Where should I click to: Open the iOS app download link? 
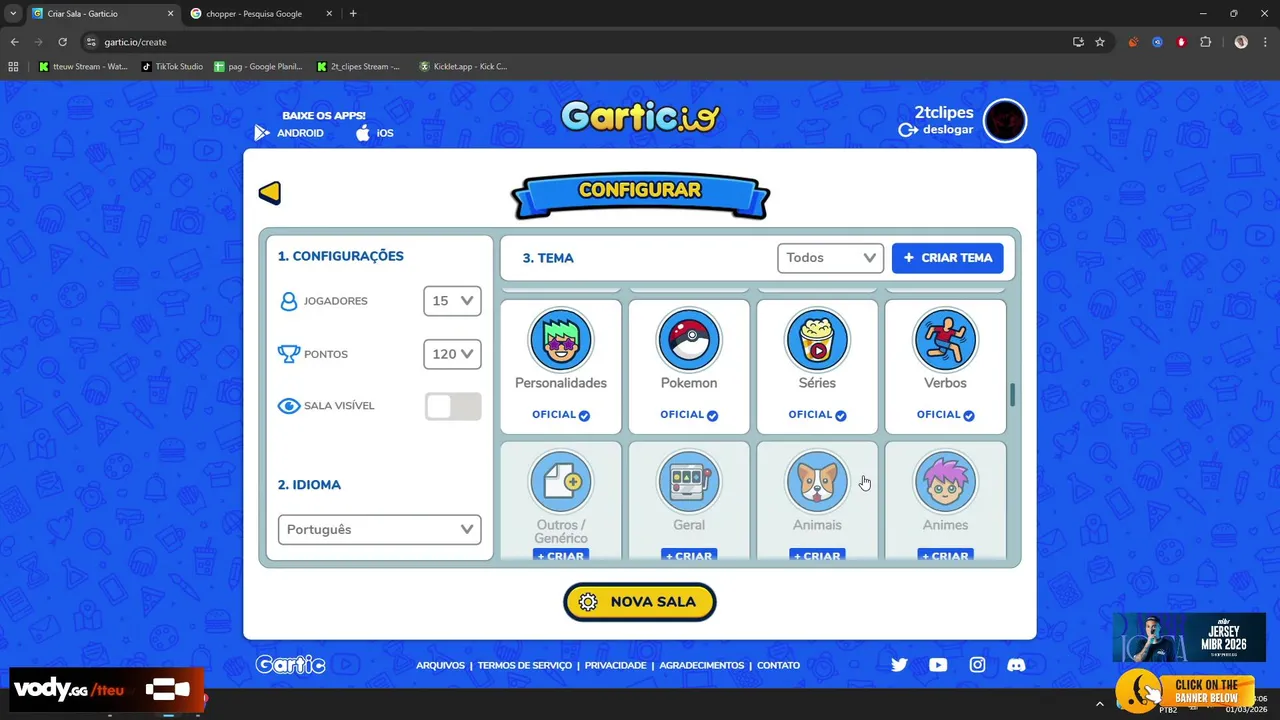point(375,133)
